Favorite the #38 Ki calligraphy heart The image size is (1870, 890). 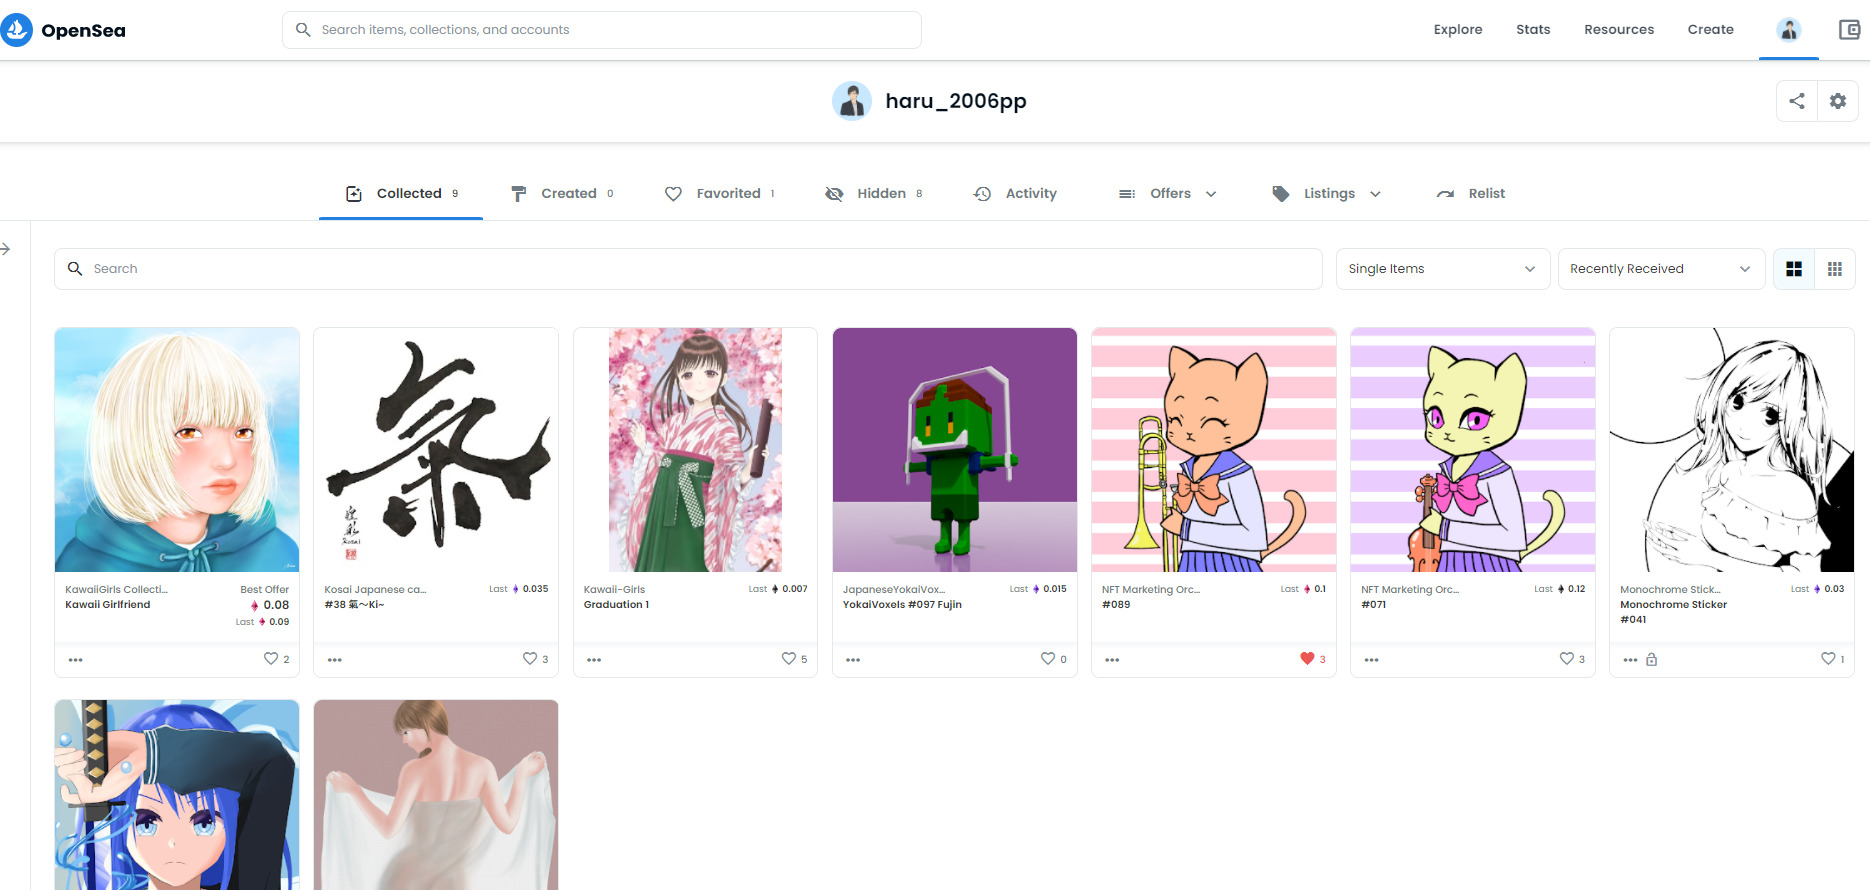click(530, 659)
